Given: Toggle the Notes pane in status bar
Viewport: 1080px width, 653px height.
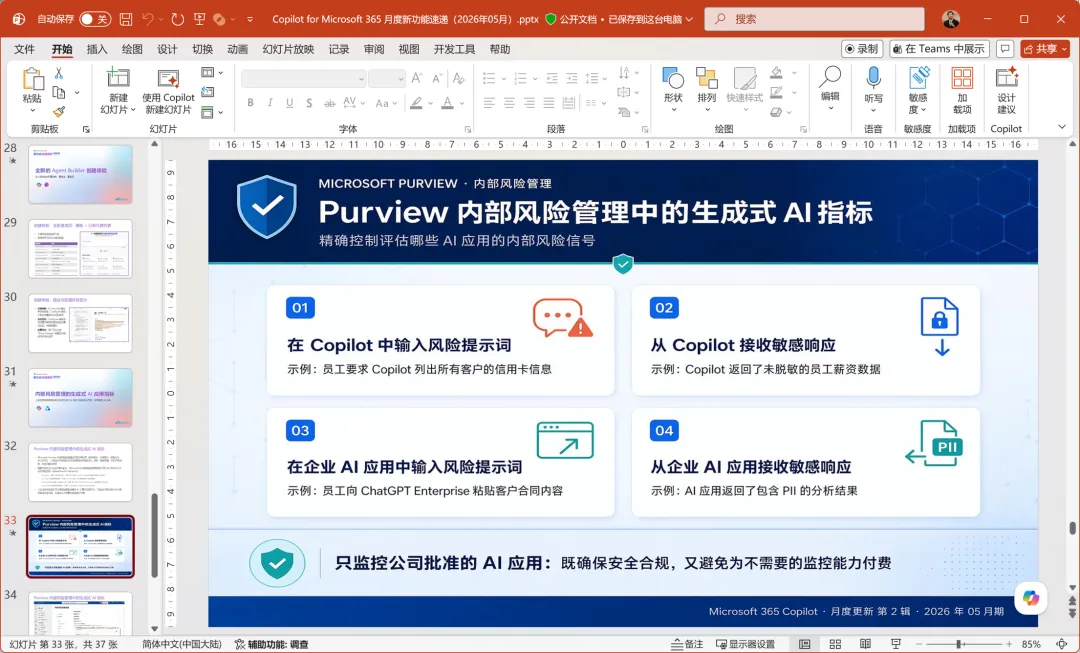Looking at the screenshot, I should point(687,644).
